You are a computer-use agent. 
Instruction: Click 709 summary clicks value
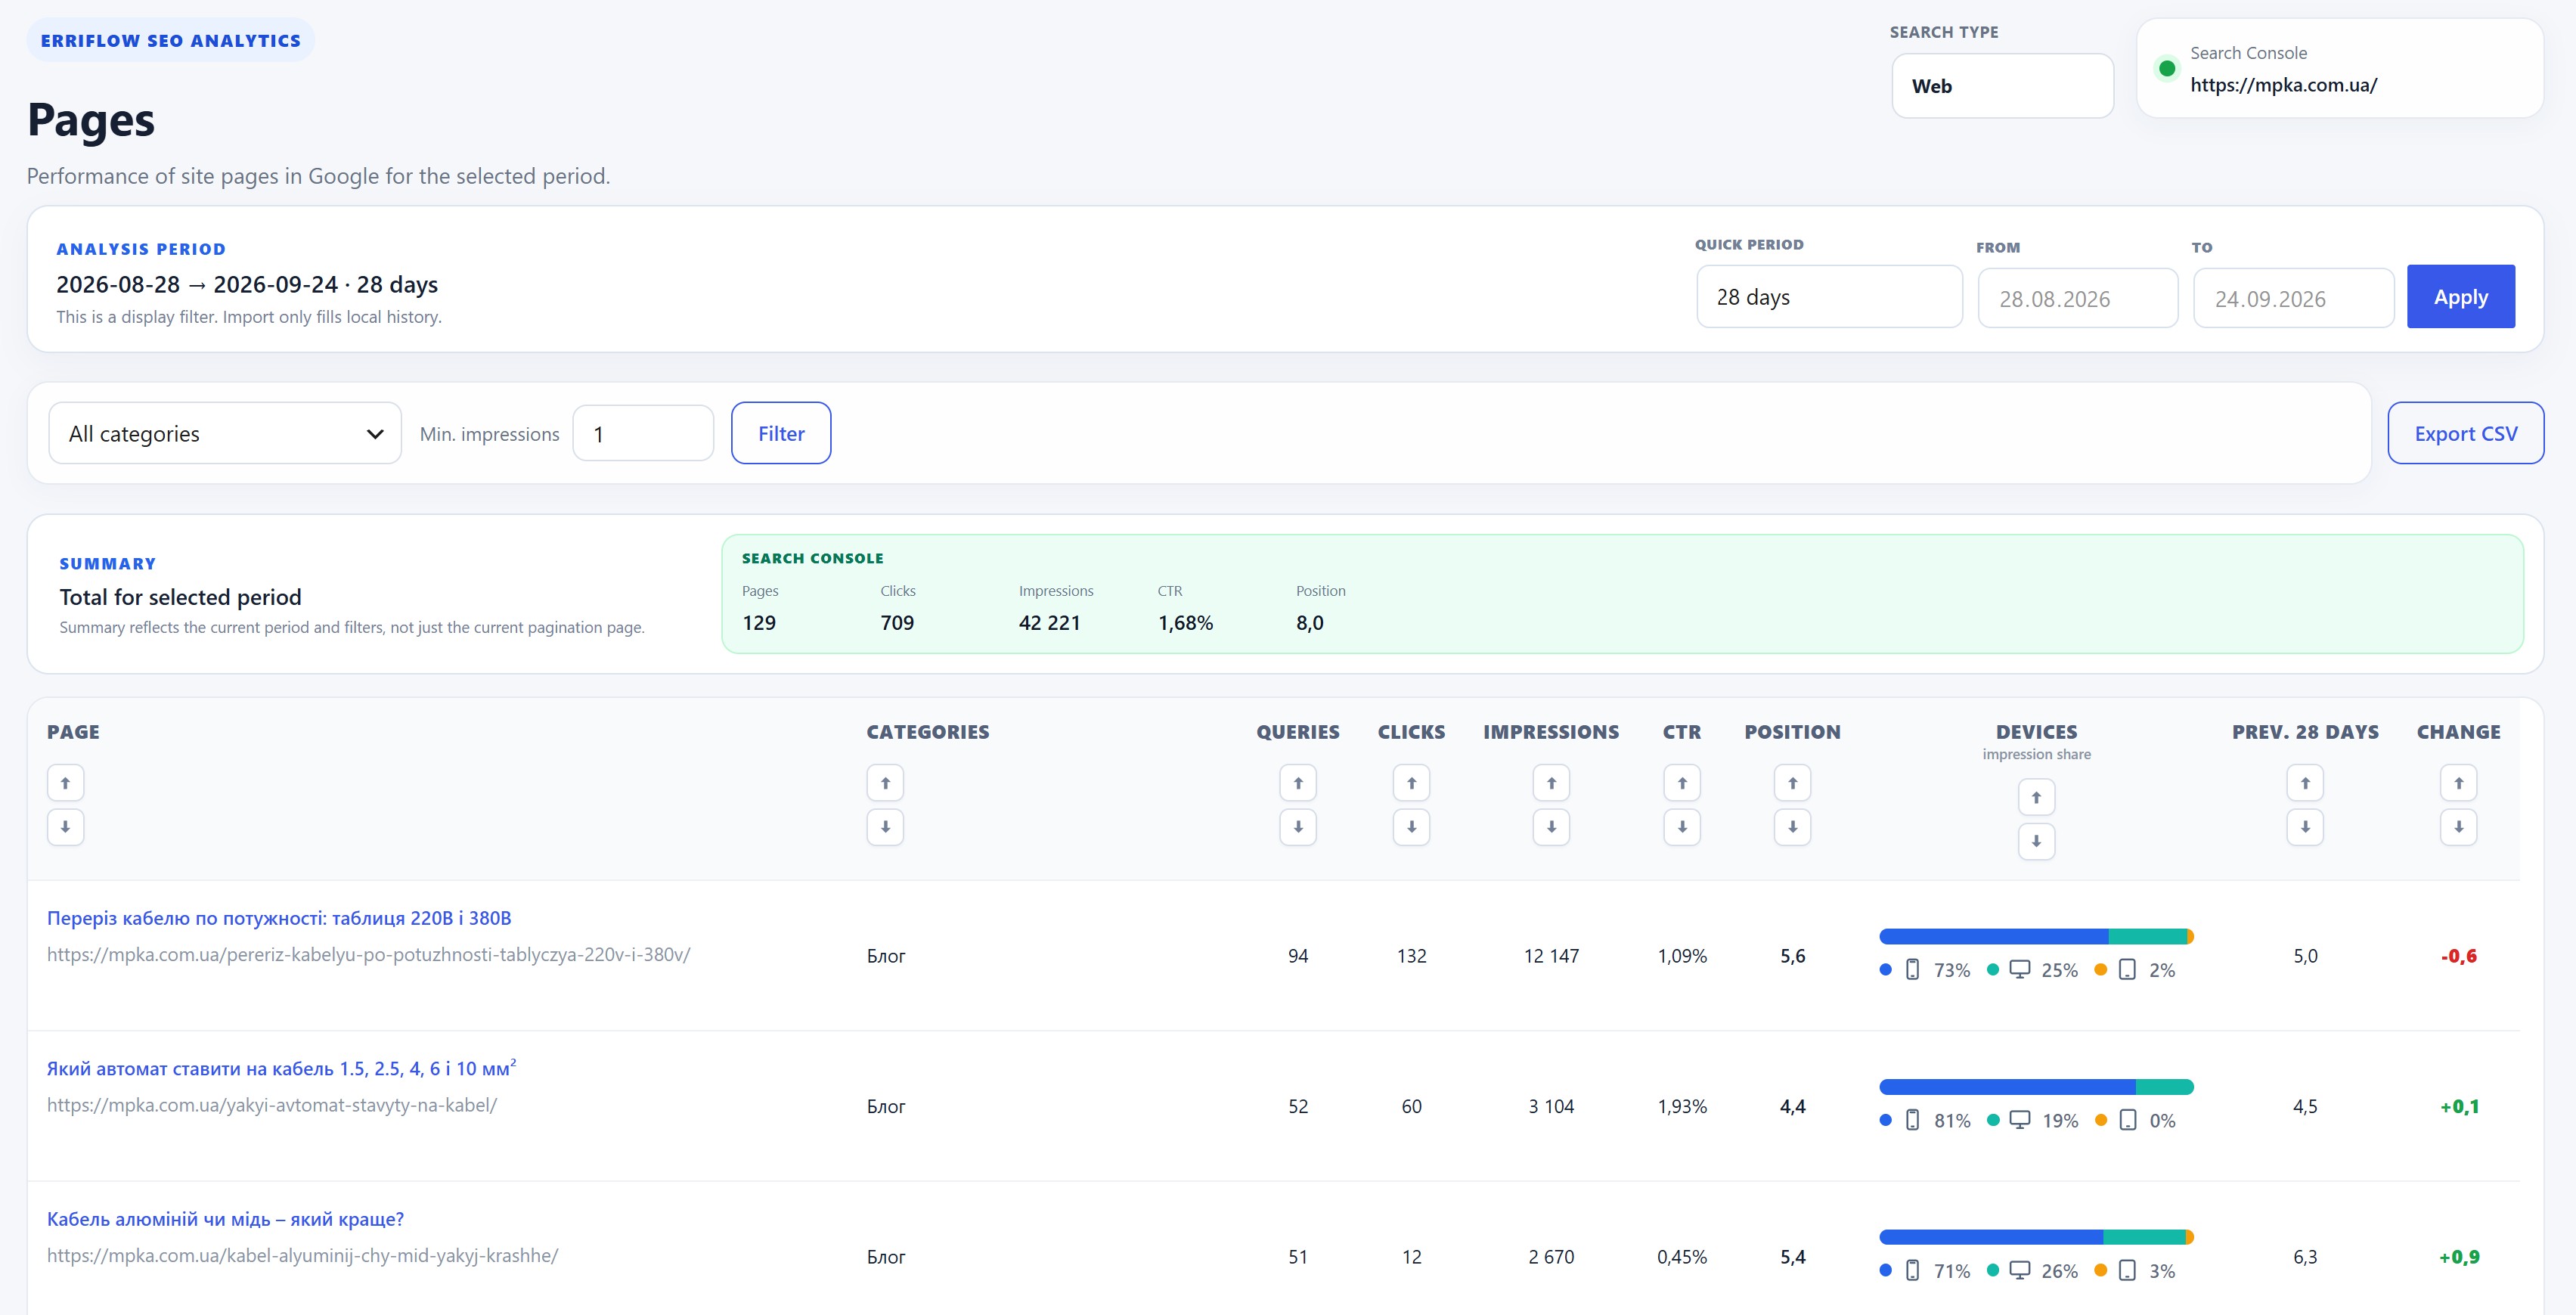click(x=897, y=623)
